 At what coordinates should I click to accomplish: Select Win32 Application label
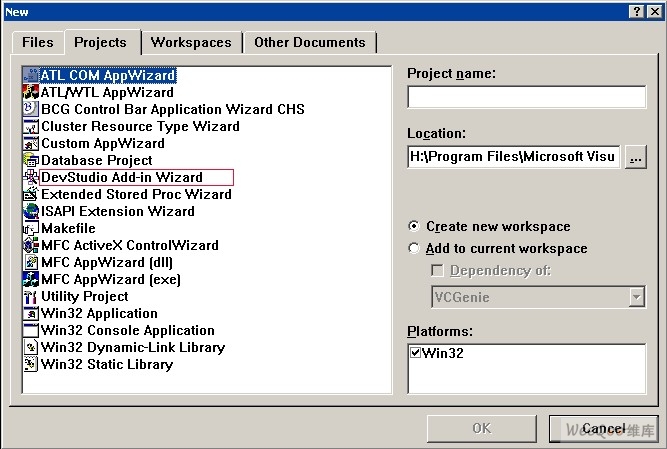point(99,313)
